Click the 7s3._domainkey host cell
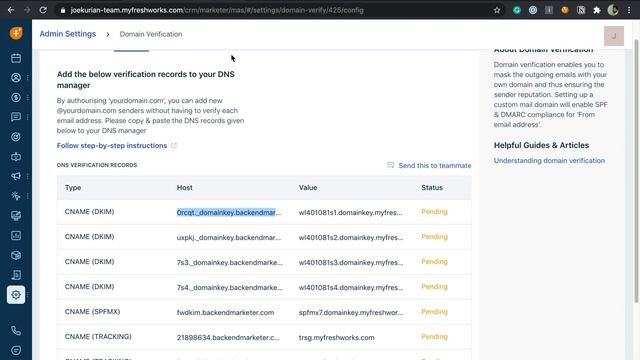 tap(229, 262)
